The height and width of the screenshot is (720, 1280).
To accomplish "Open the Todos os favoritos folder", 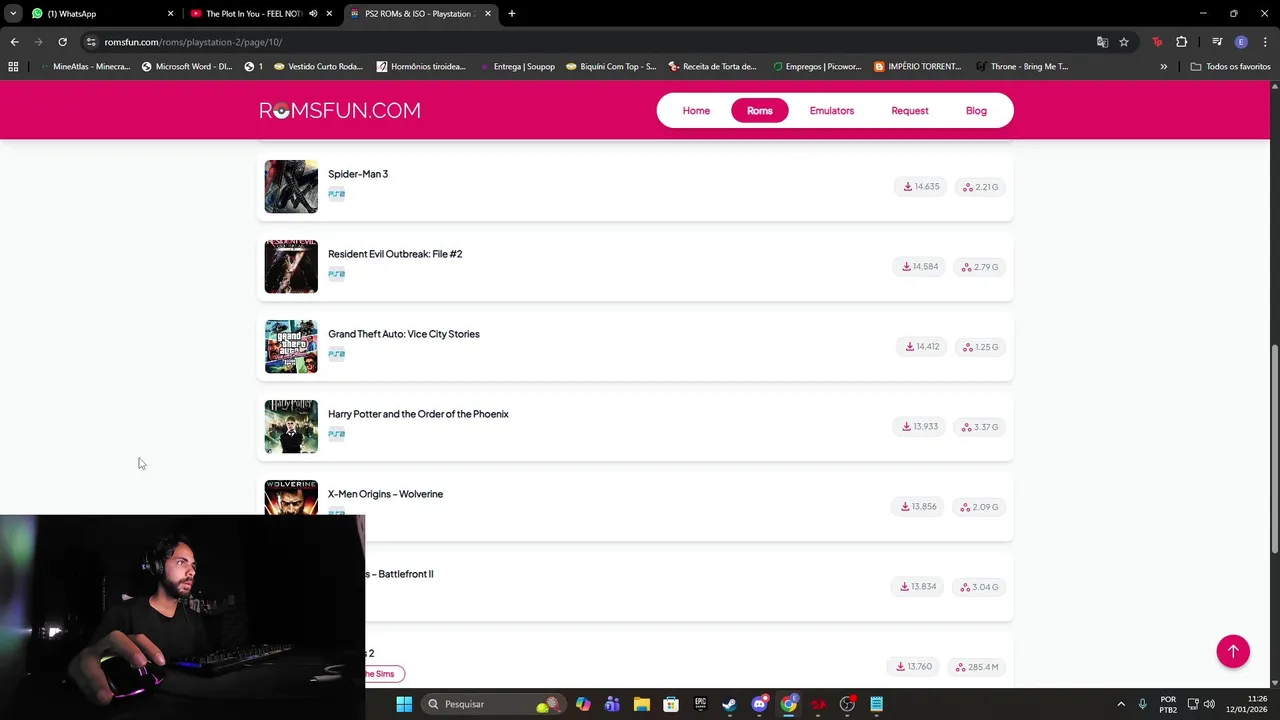I will point(1231,67).
